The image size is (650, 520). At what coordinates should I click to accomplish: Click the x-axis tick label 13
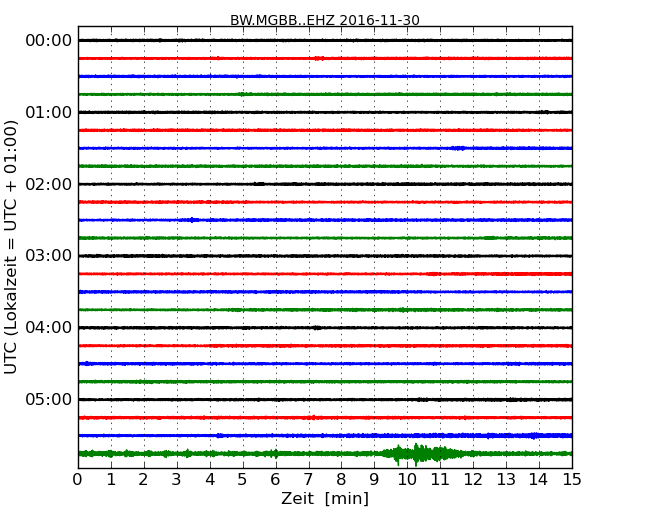(506, 479)
